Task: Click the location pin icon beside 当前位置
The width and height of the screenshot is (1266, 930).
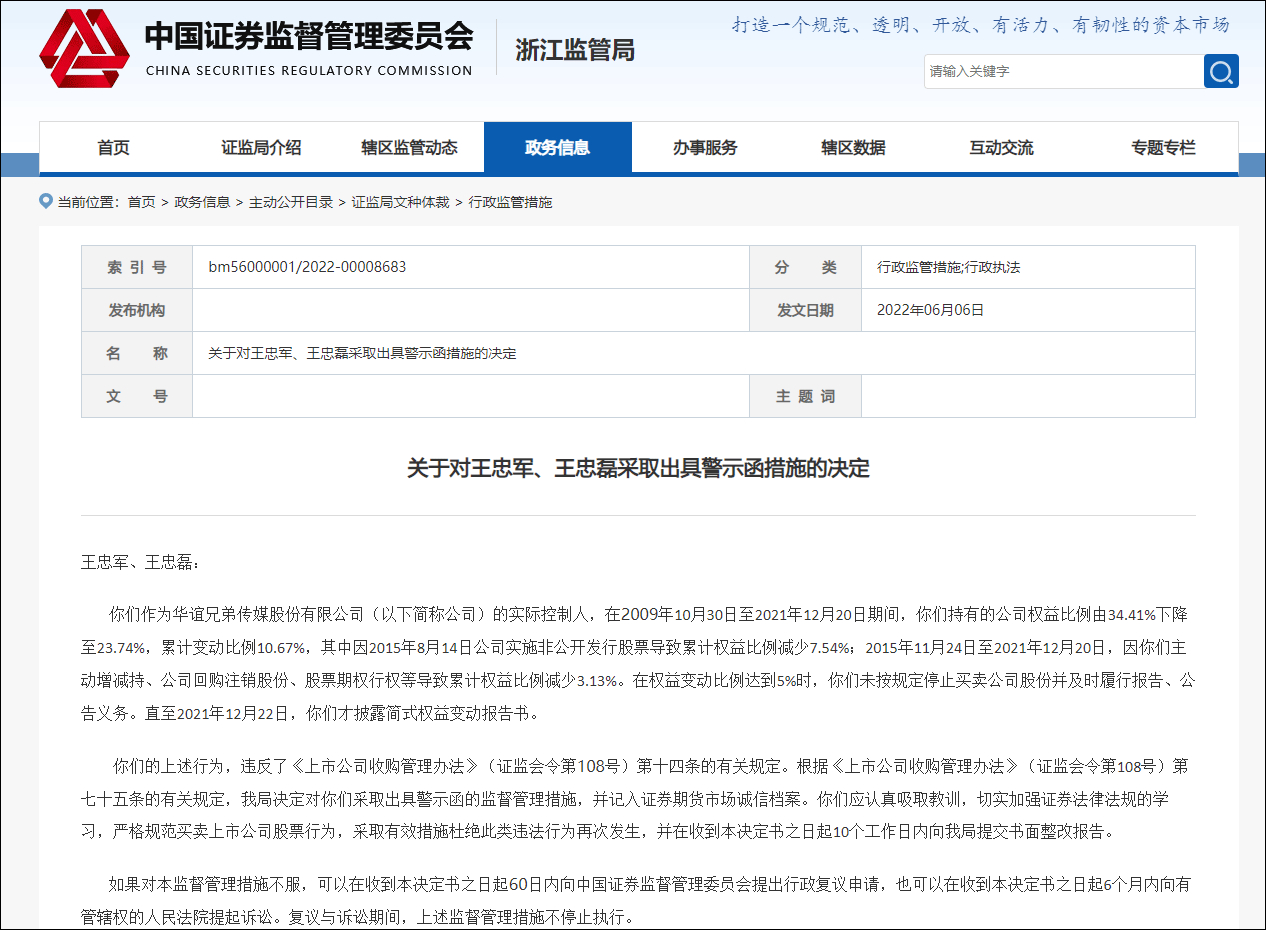Action: click(46, 201)
